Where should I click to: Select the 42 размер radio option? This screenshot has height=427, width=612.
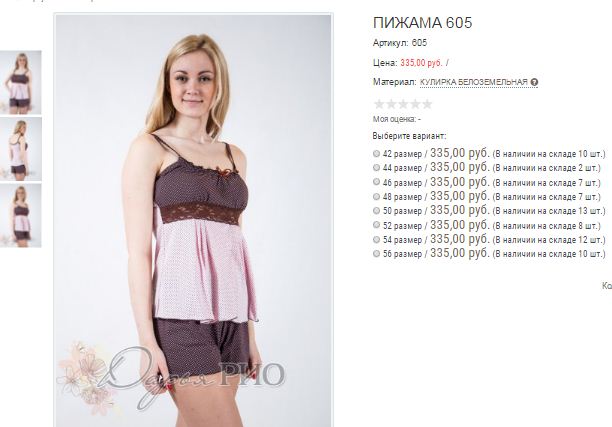pos(376,153)
